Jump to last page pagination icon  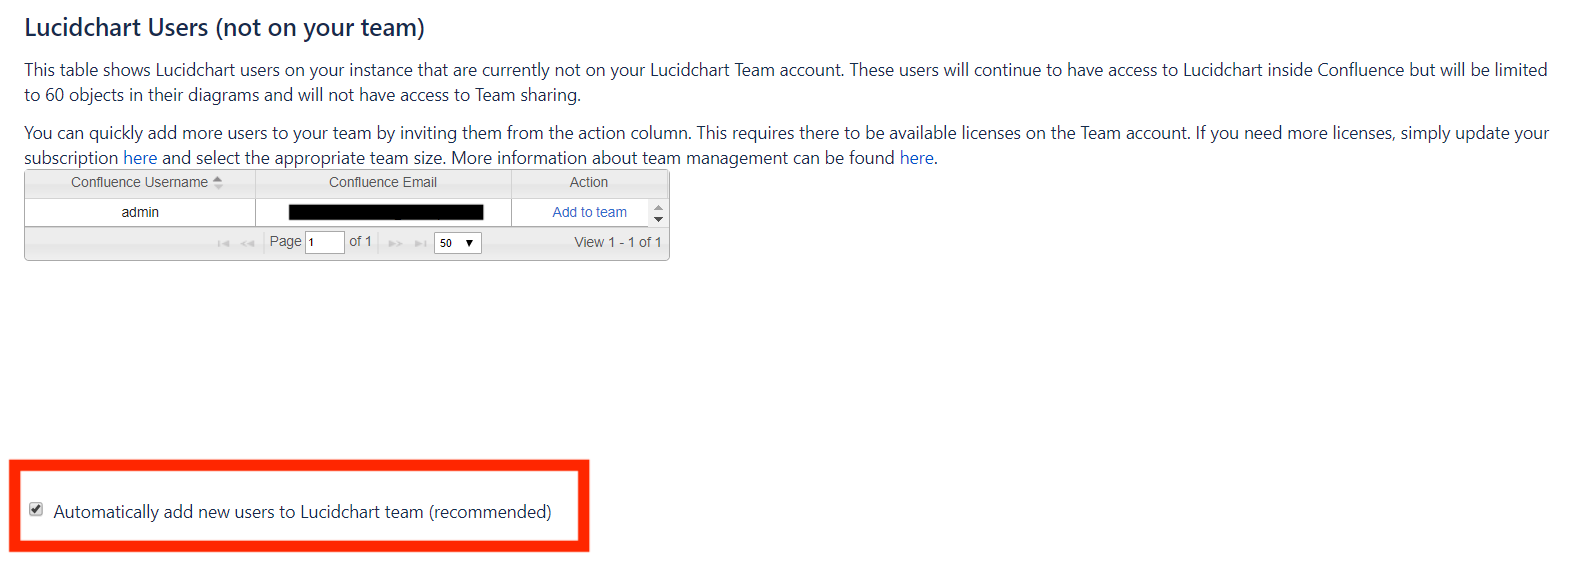[419, 241]
